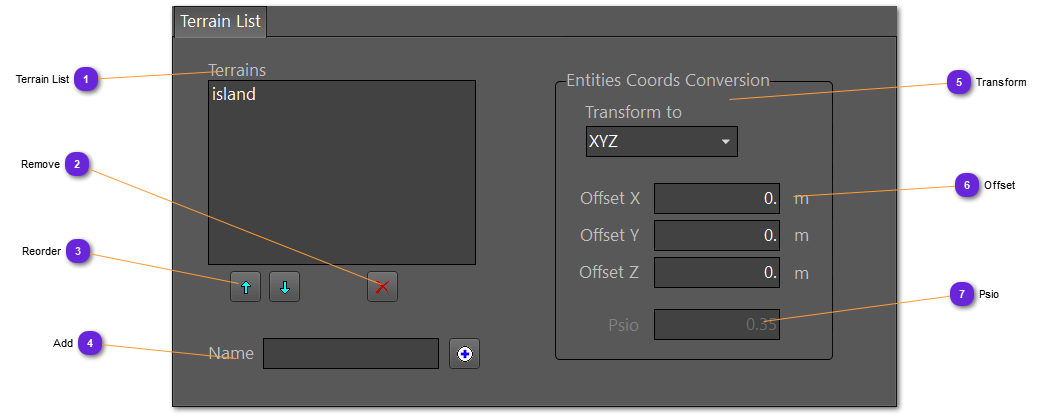Viewport: 1043px width, 417px height.
Task: Click the Offset Y value field
Action: click(716, 235)
